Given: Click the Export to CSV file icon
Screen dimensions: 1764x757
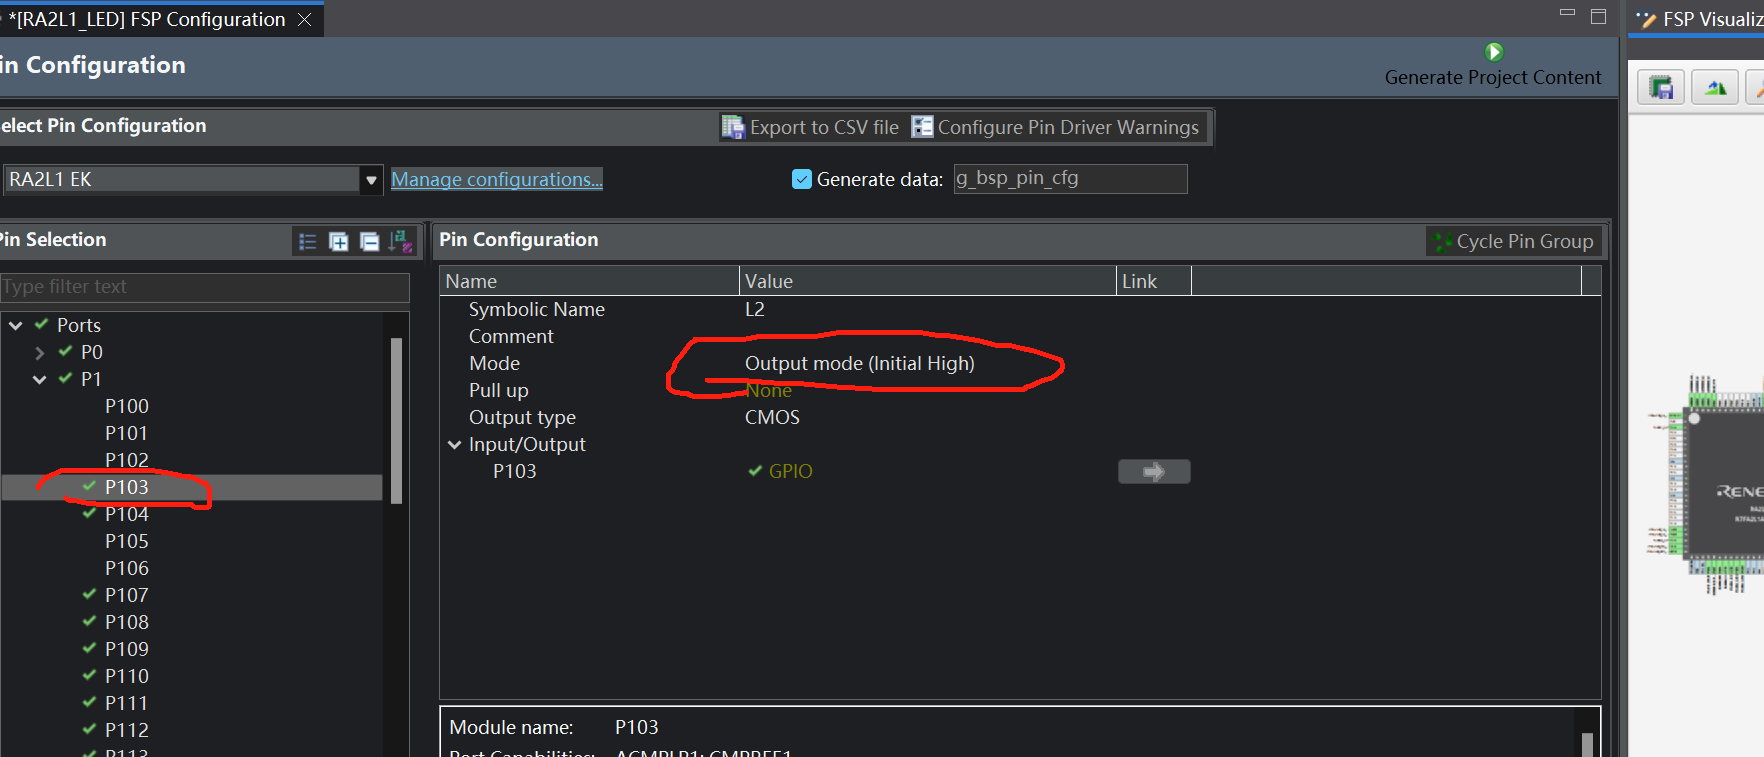Looking at the screenshot, I should 733,127.
